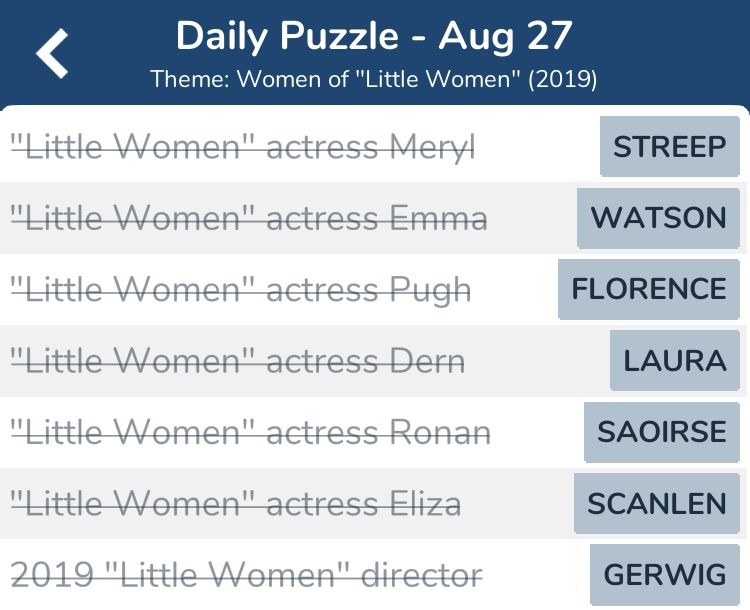Select the clue about actress Ronan

[x=250, y=432]
